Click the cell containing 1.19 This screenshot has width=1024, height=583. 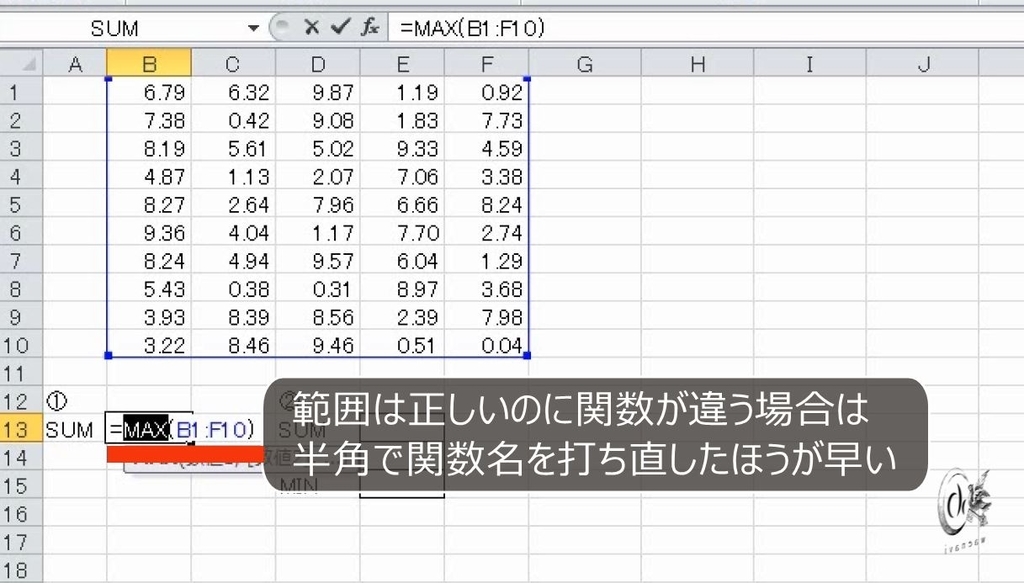pos(402,92)
